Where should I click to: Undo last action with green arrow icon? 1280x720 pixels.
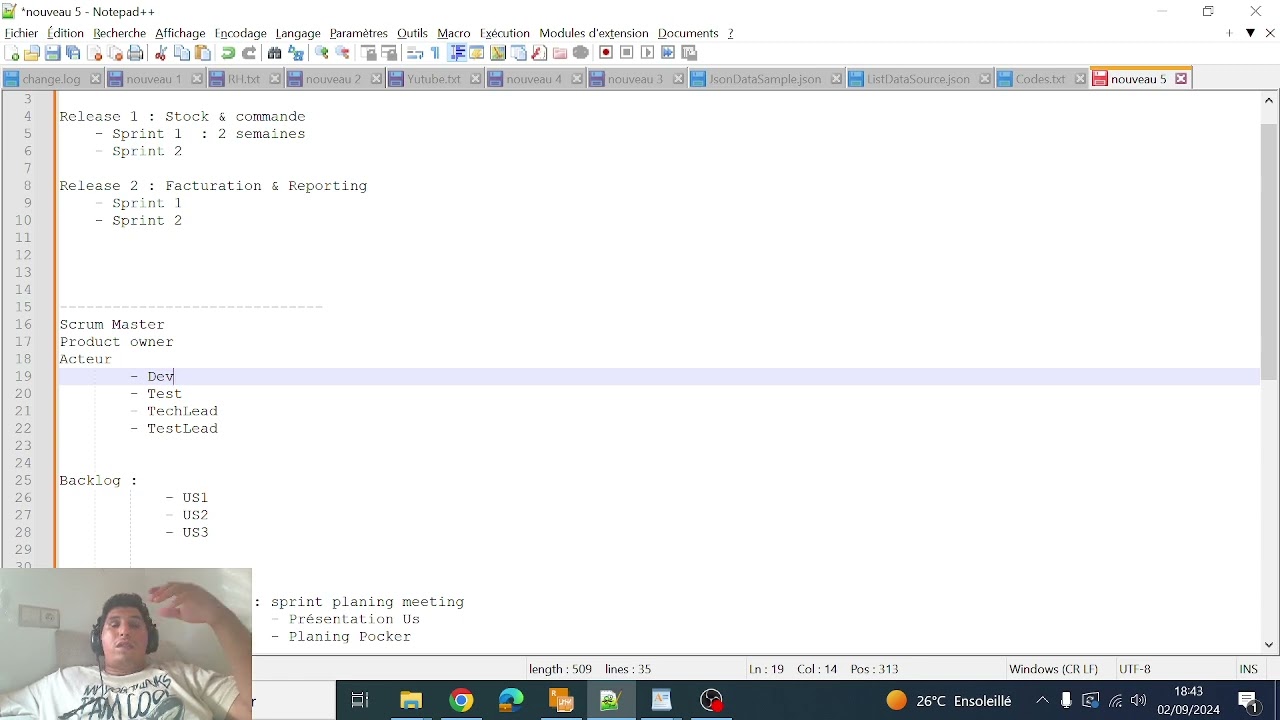[228, 53]
